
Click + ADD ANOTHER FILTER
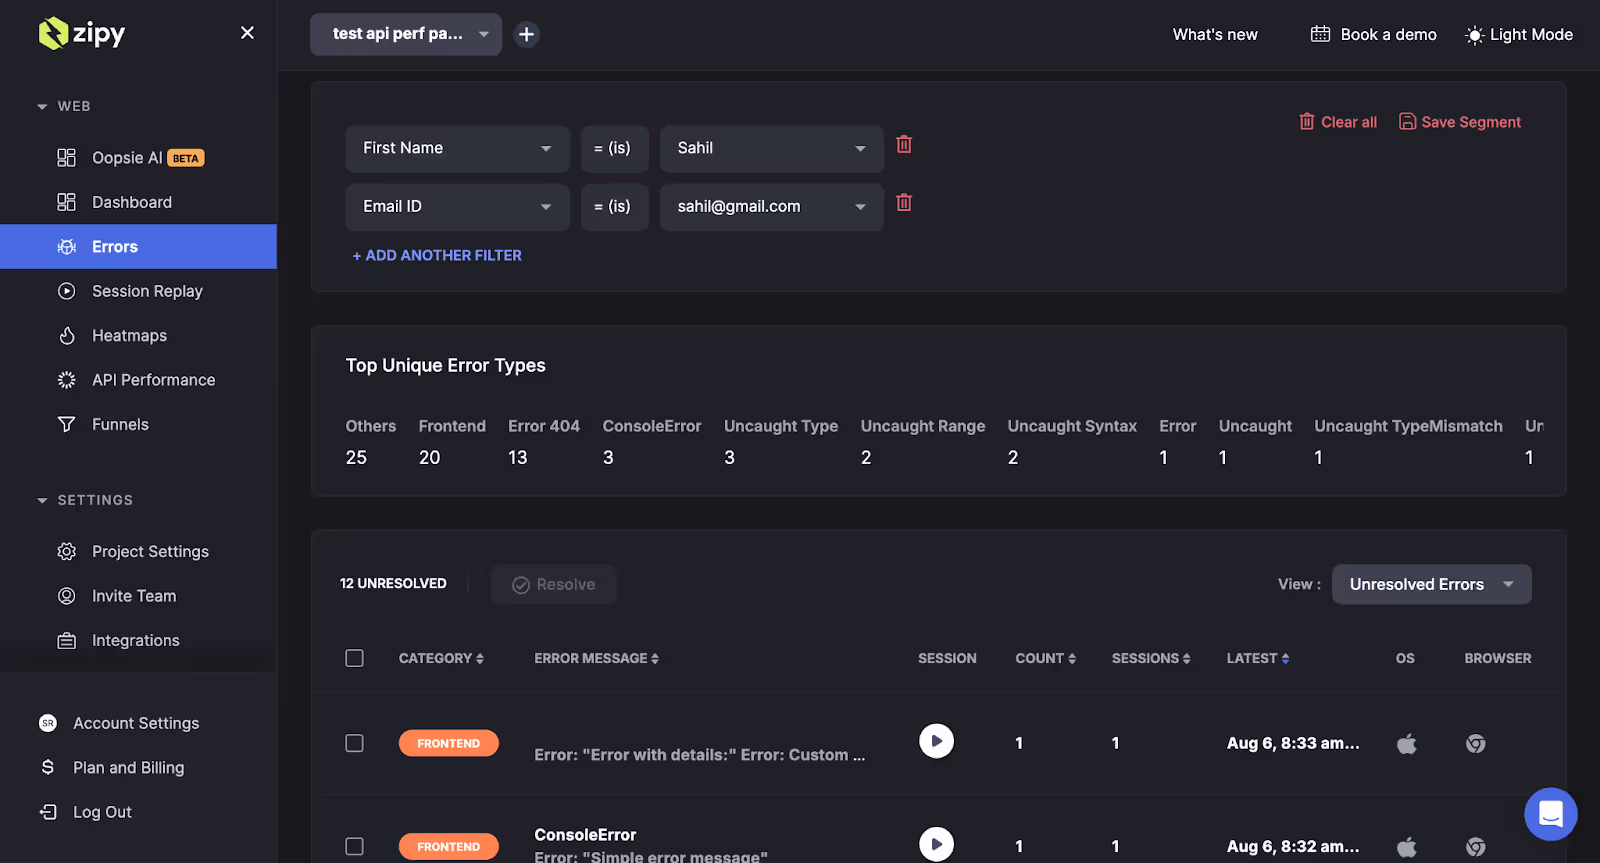click(x=437, y=255)
